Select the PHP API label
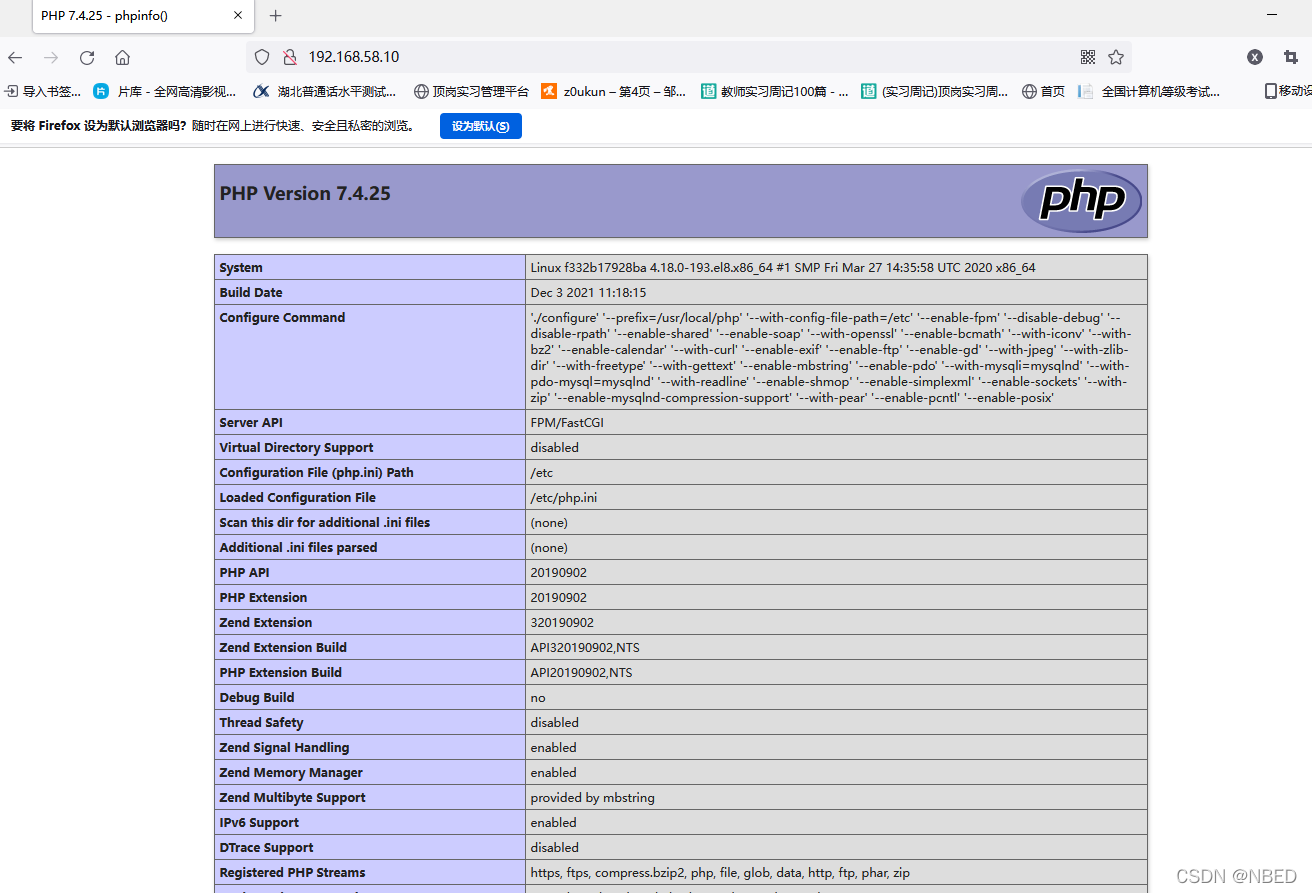This screenshot has width=1312, height=893. 245,573
